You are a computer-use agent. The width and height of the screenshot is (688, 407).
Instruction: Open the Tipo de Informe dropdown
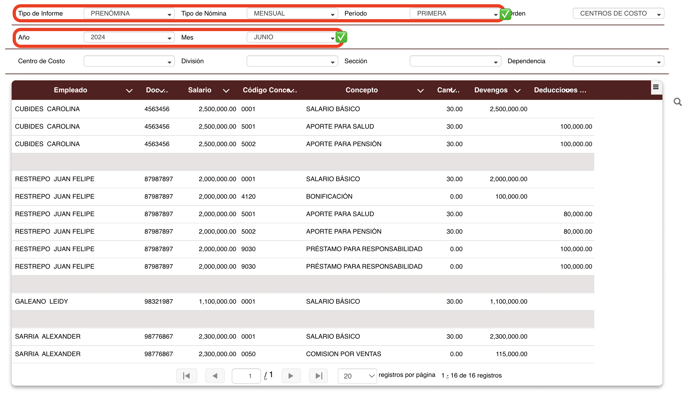[x=129, y=14]
